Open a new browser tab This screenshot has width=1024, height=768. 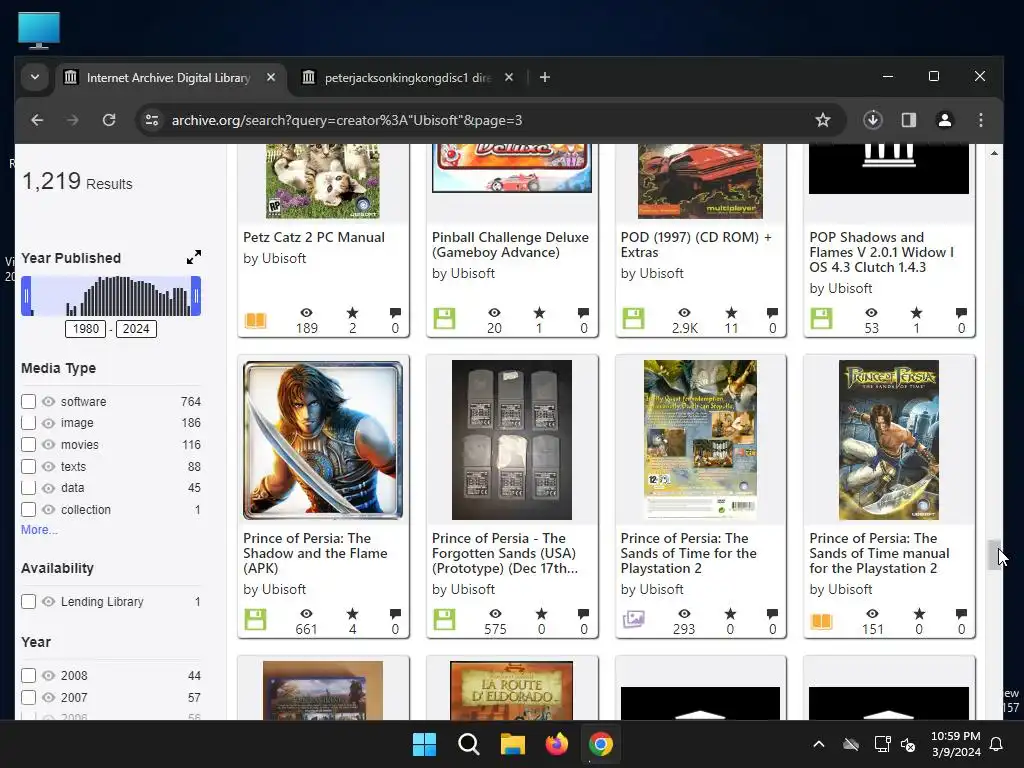[545, 78]
